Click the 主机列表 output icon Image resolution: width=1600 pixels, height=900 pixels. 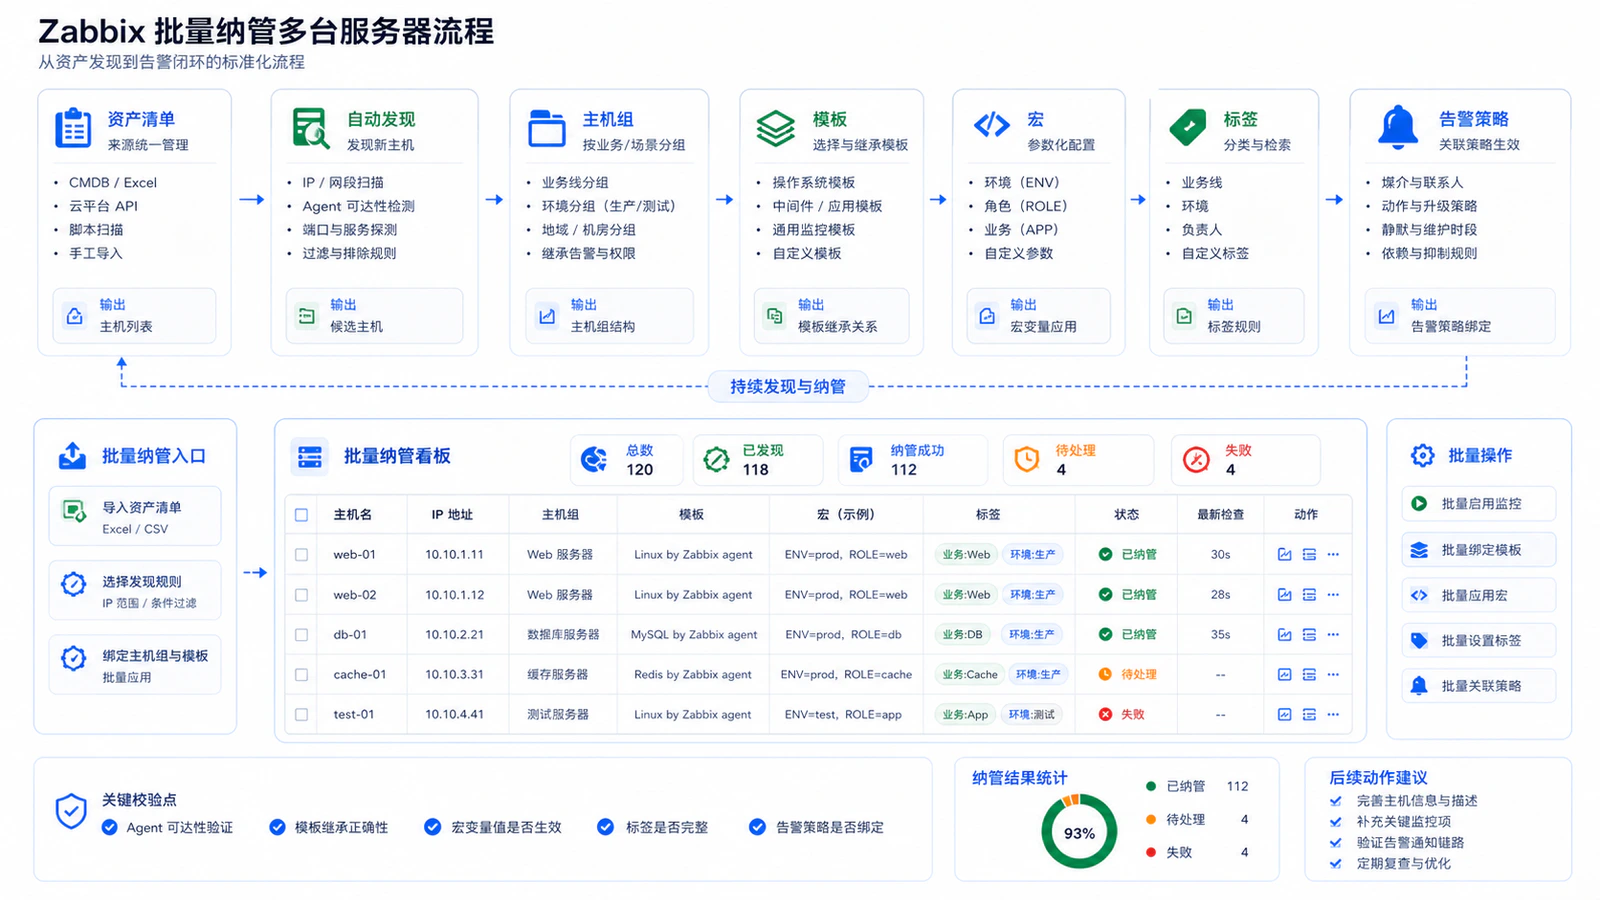(75, 316)
